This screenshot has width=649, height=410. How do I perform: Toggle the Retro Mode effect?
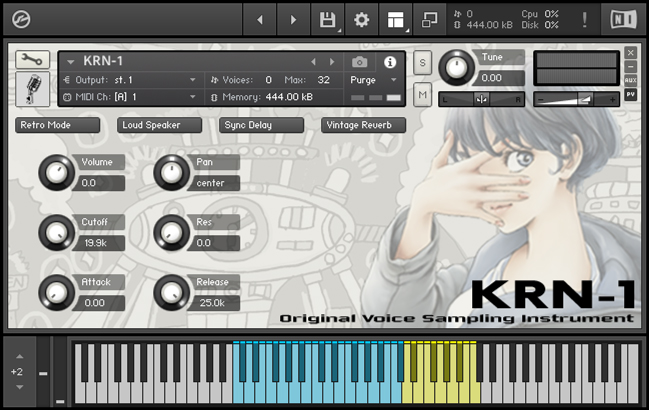58,125
